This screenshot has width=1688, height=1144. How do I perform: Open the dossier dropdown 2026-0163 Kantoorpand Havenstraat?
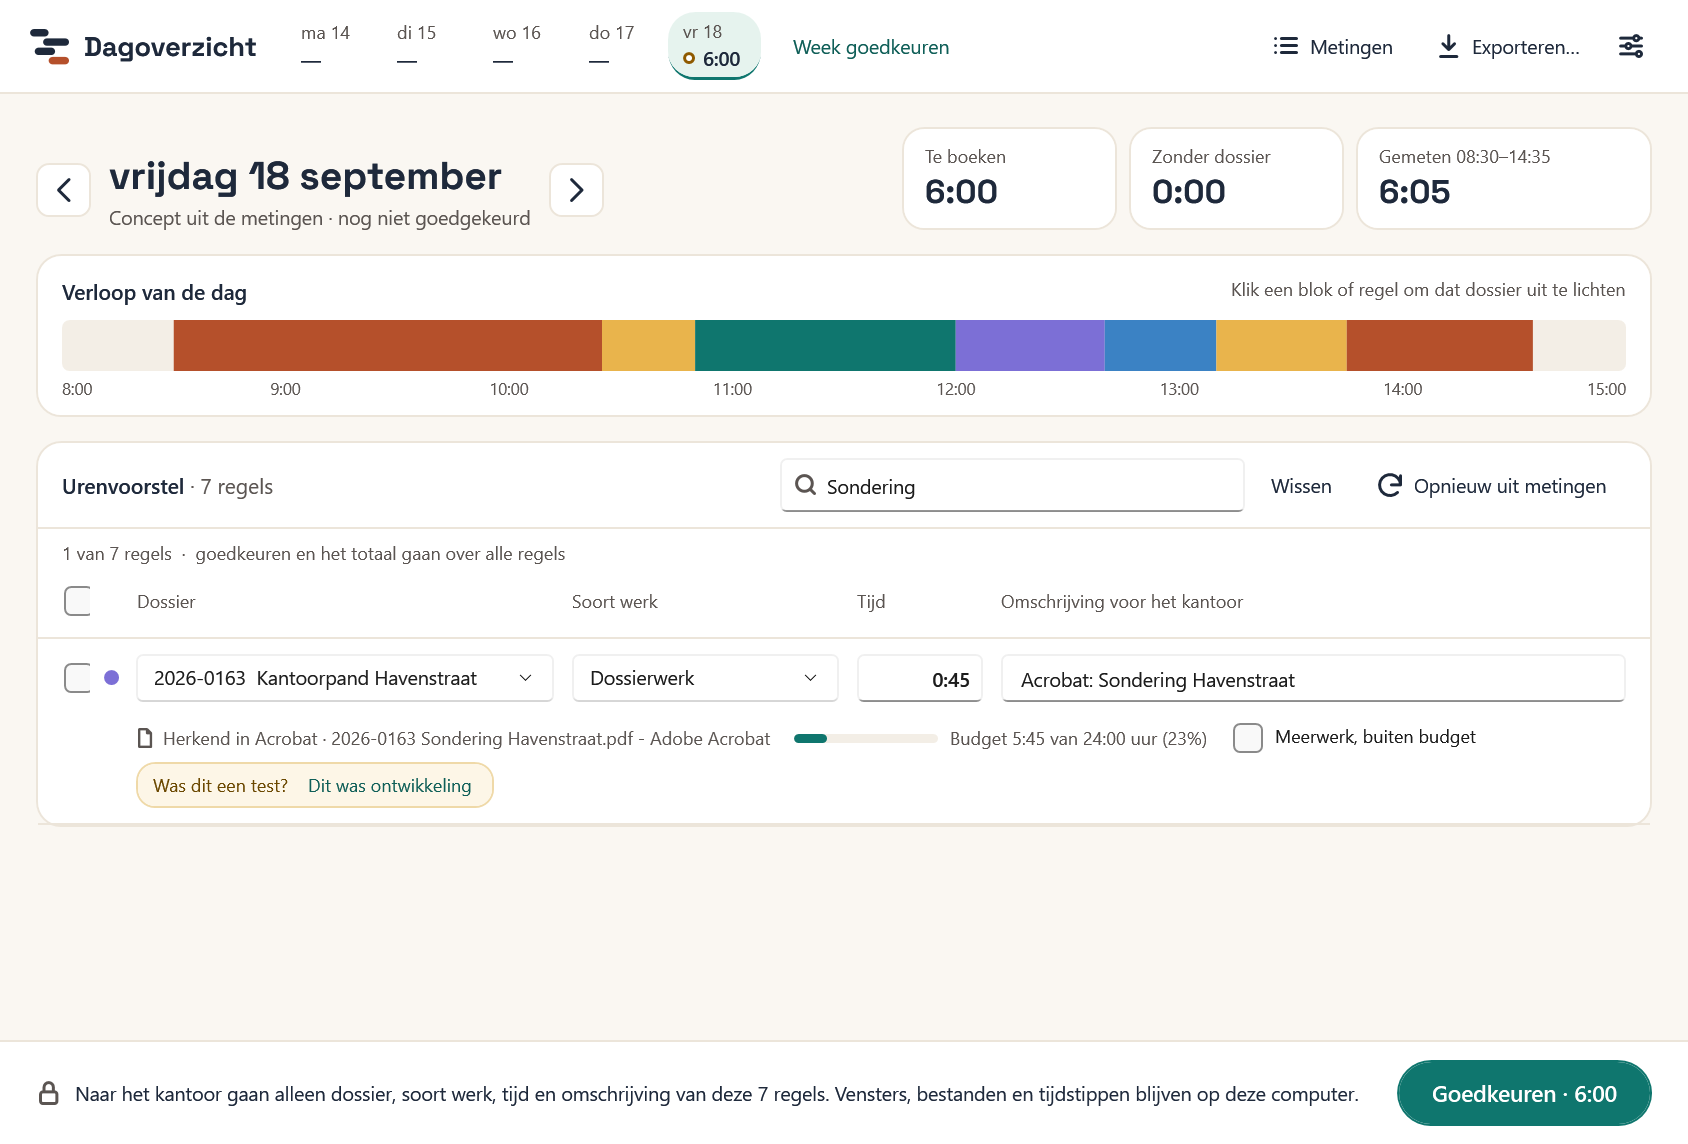(345, 678)
